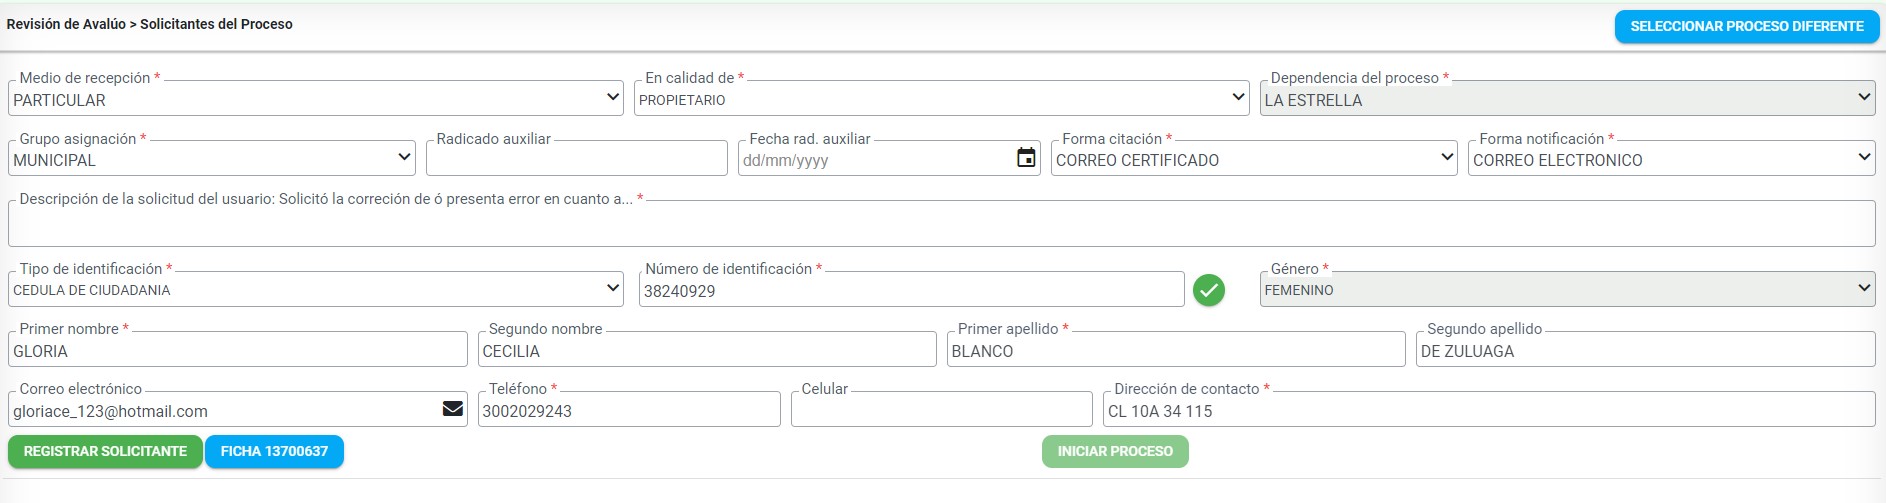Viewport: 1886px width, 503px height.
Task: Open the Forma citación dropdown
Action: [x=1254, y=159]
